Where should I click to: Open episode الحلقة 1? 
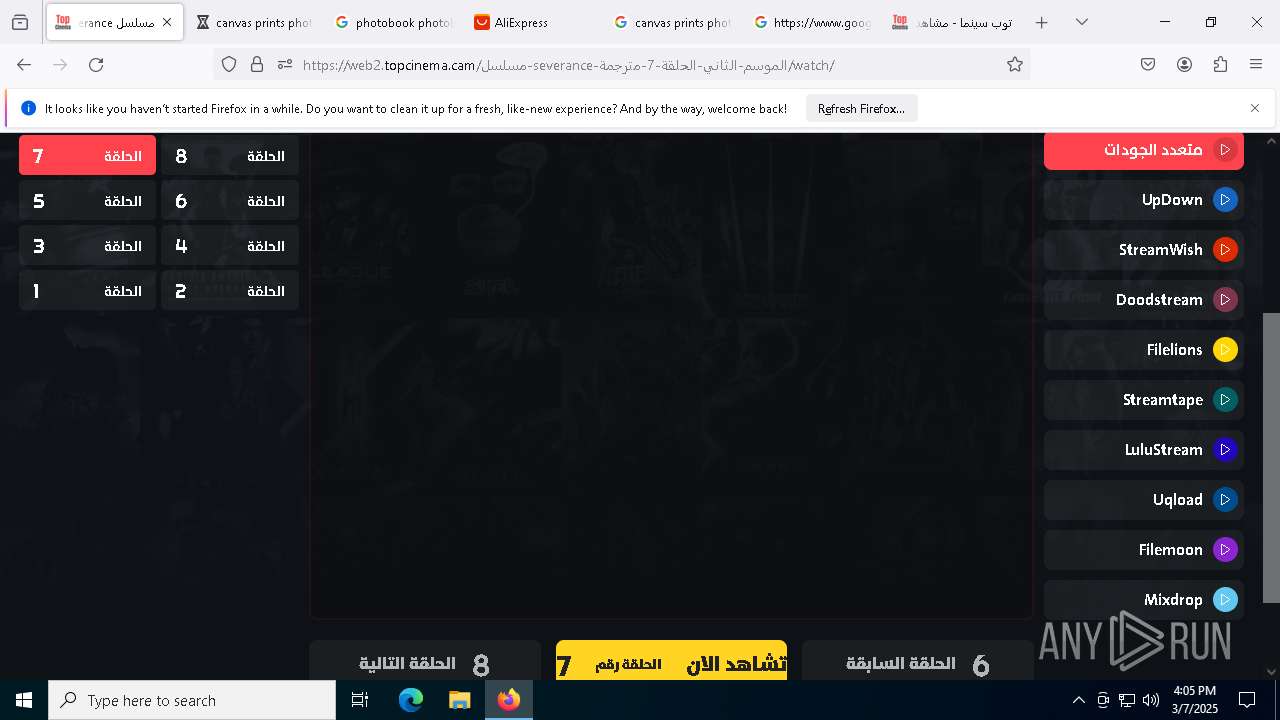click(87, 291)
